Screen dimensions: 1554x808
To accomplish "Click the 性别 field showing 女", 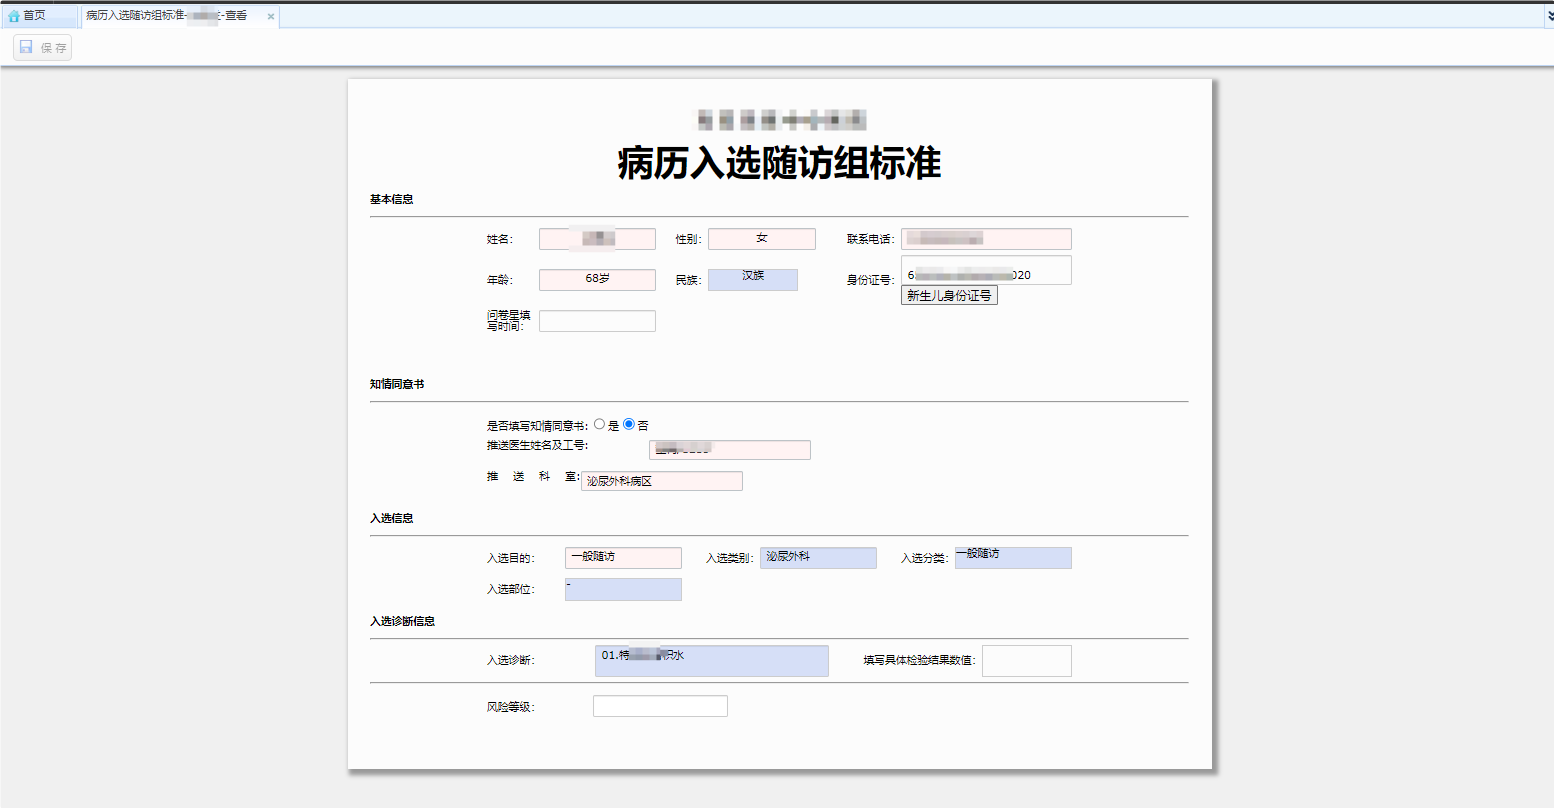I will 761,239.
